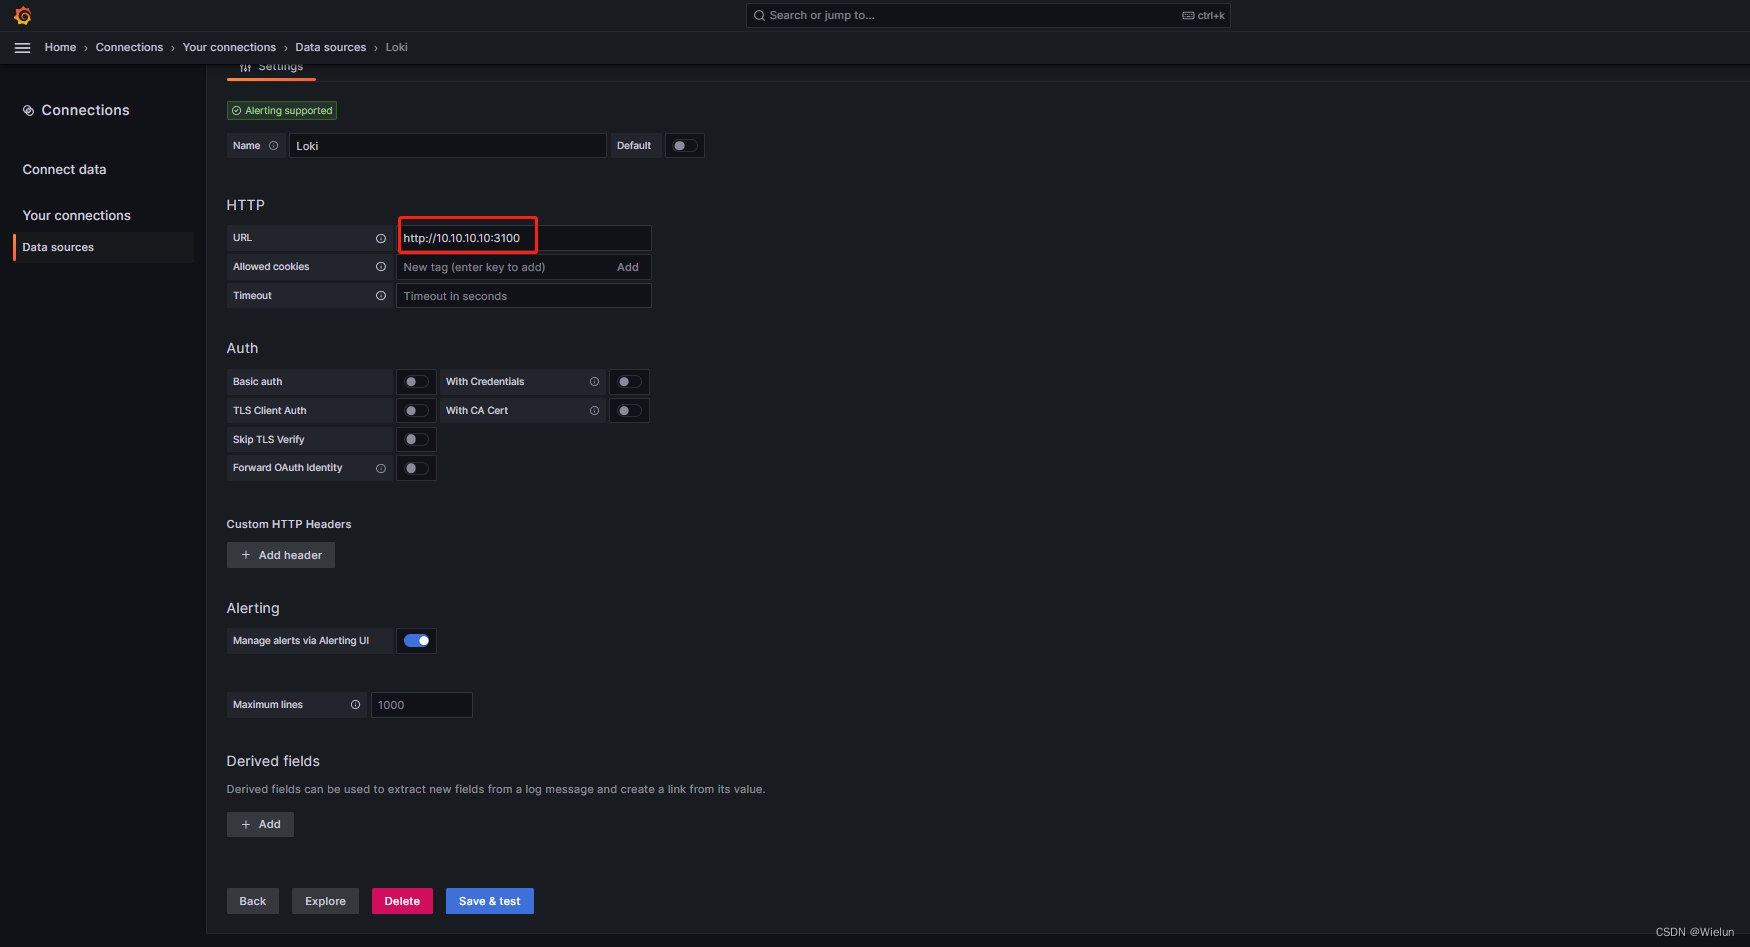
Task: Go to Data sources breadcrumb
Action: pos(331,48)
